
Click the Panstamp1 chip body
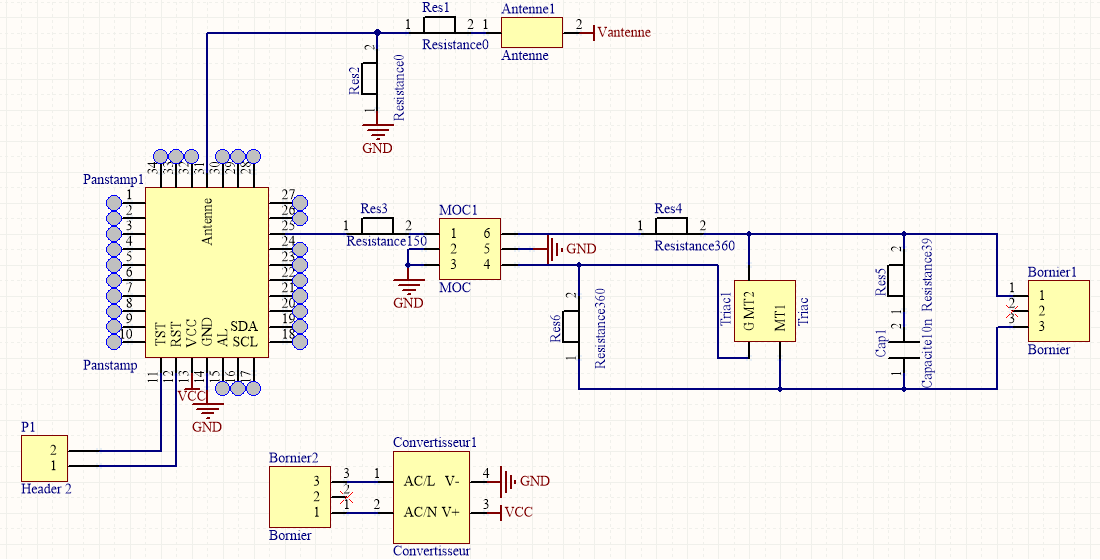(x=206, y=270)
